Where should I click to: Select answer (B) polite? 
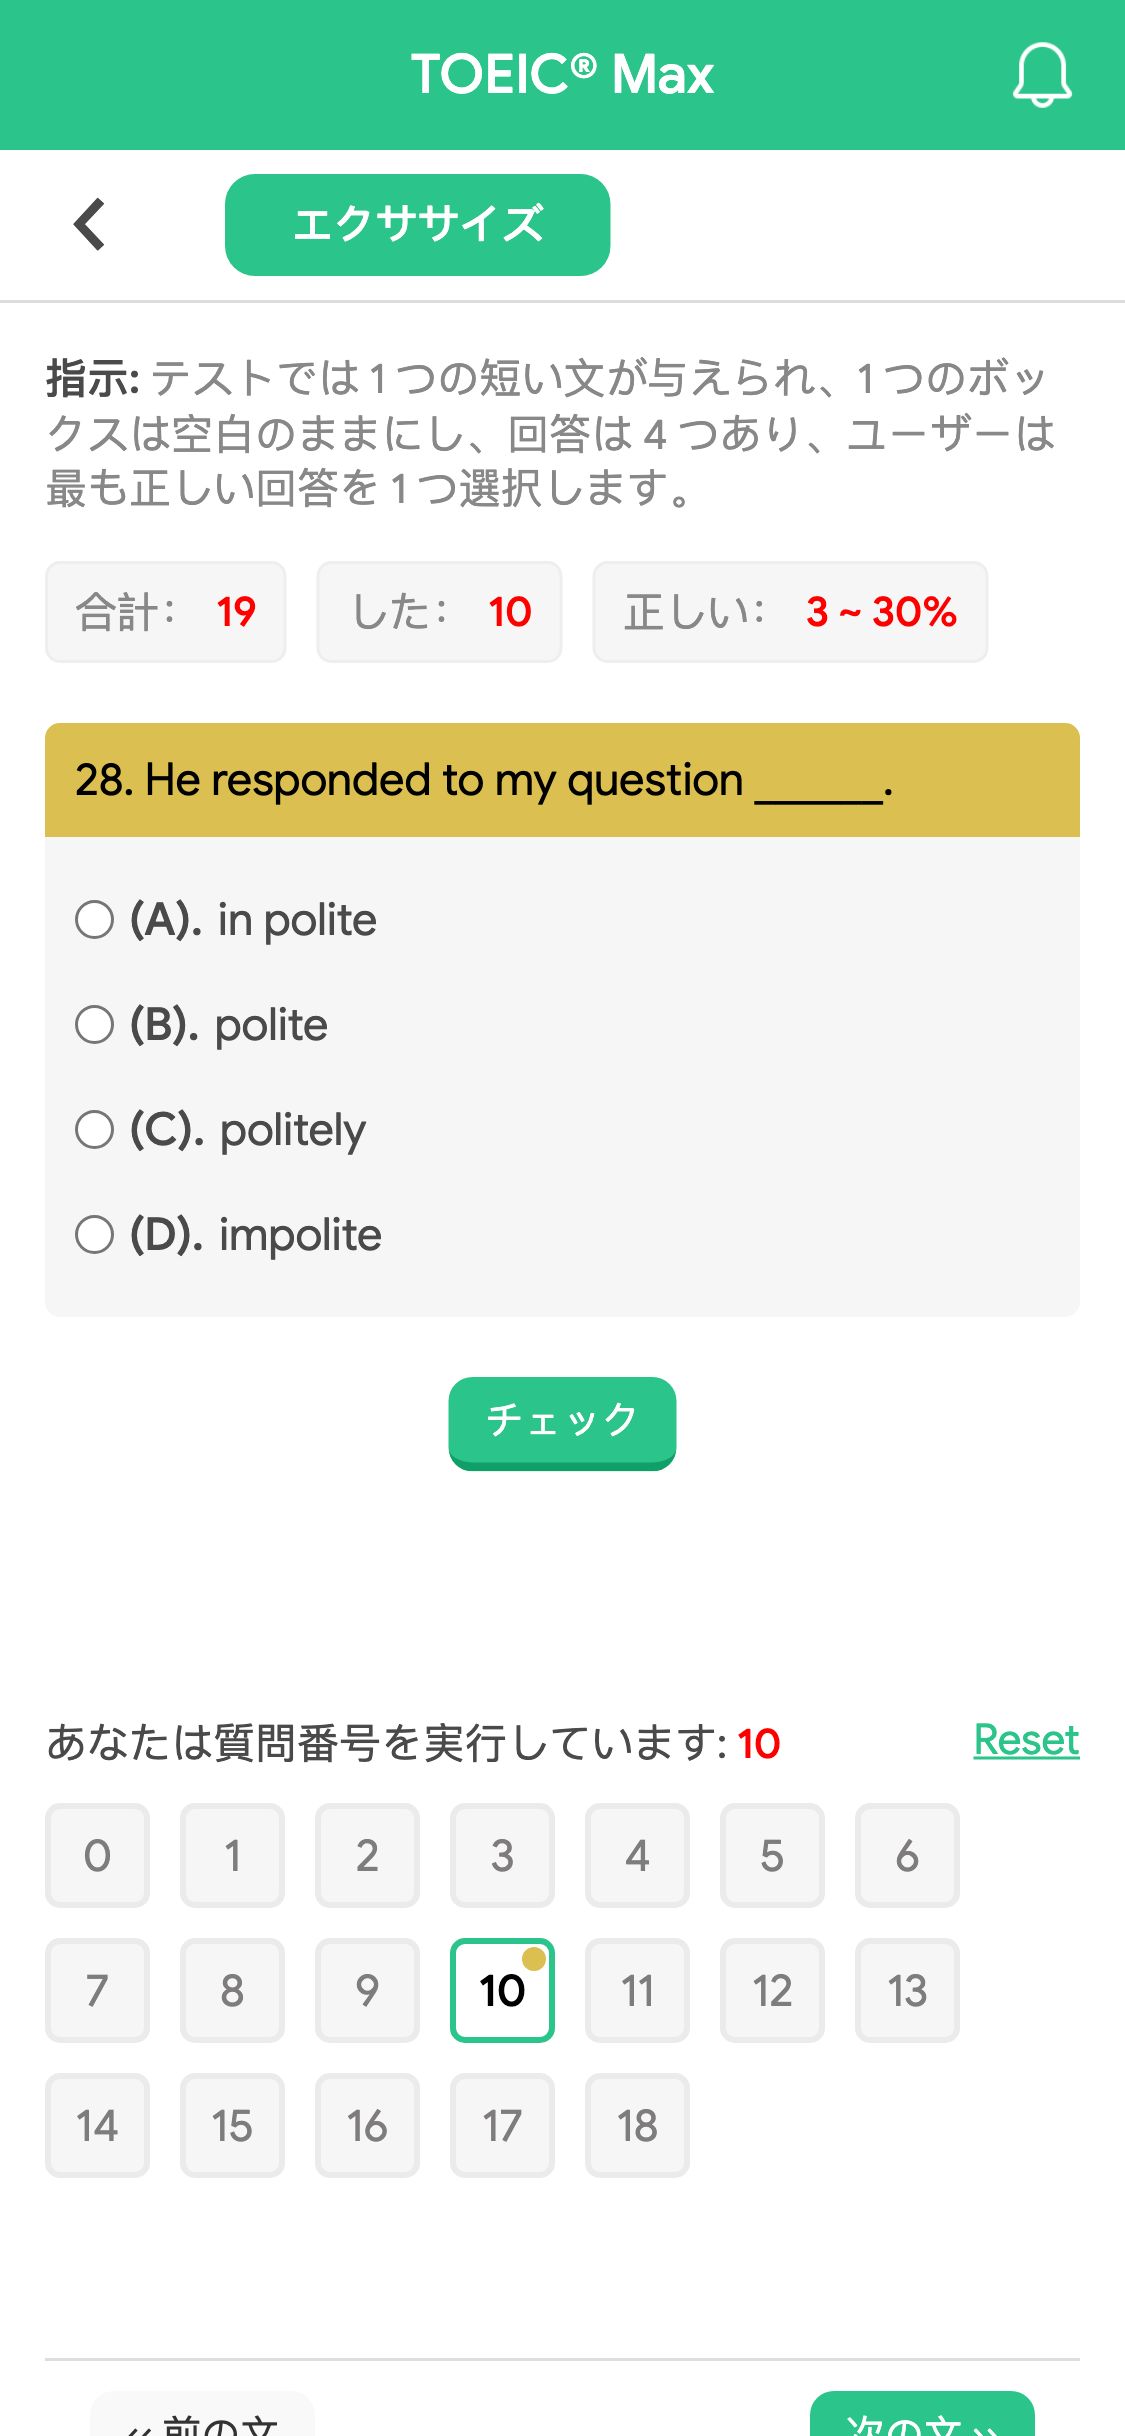click(202, 1025)
